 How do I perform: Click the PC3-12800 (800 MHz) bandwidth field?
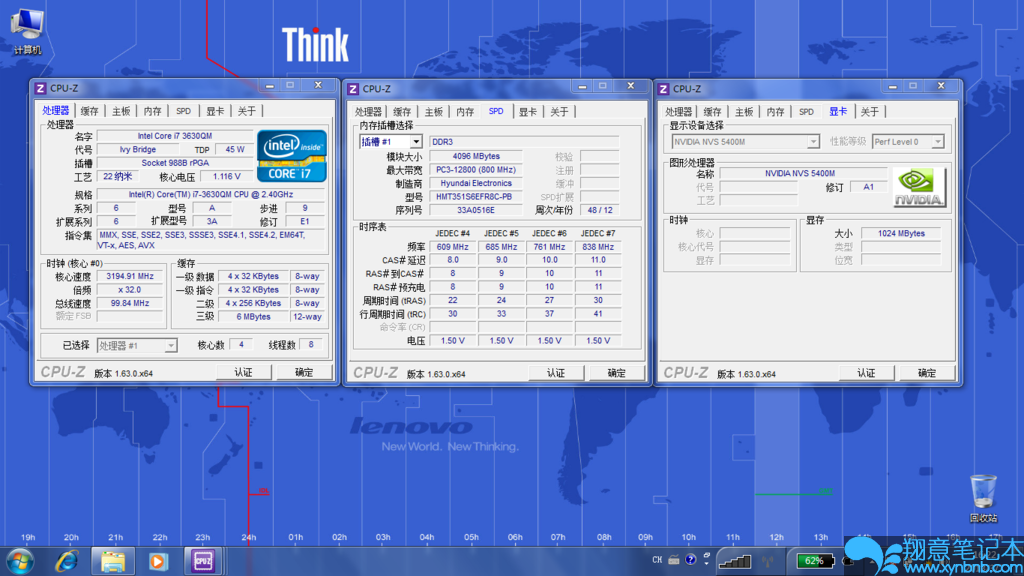pos(476,170)
